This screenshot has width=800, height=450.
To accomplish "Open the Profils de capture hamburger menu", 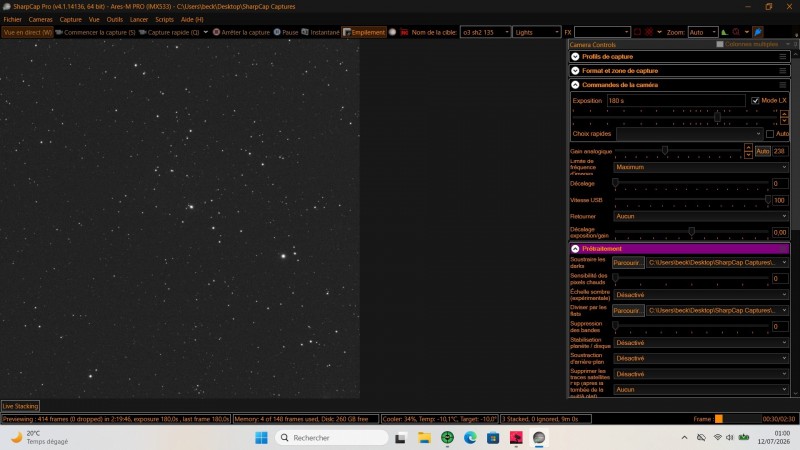I will pos(783,57).
